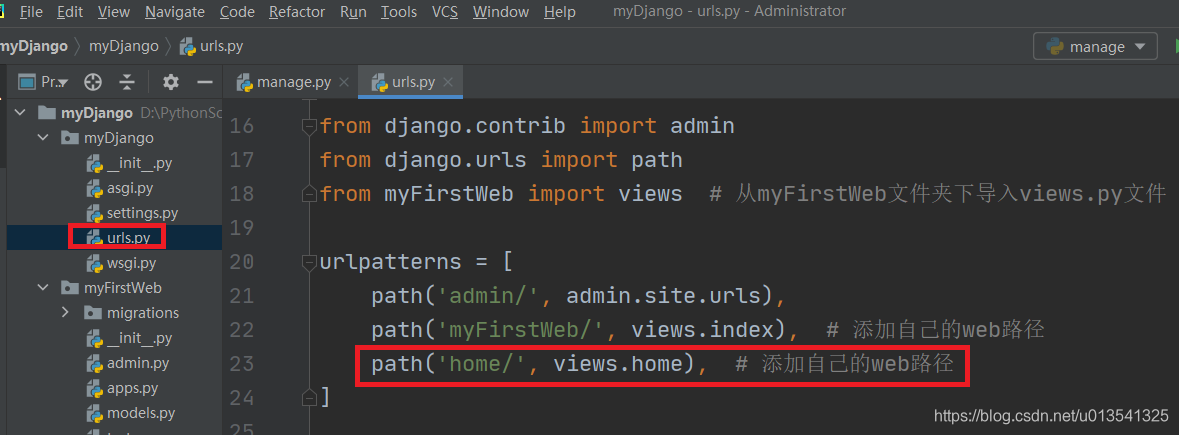Open the Project view dropdown
The width and height of the screenshot is (1179, 435).
pos(44,82)
